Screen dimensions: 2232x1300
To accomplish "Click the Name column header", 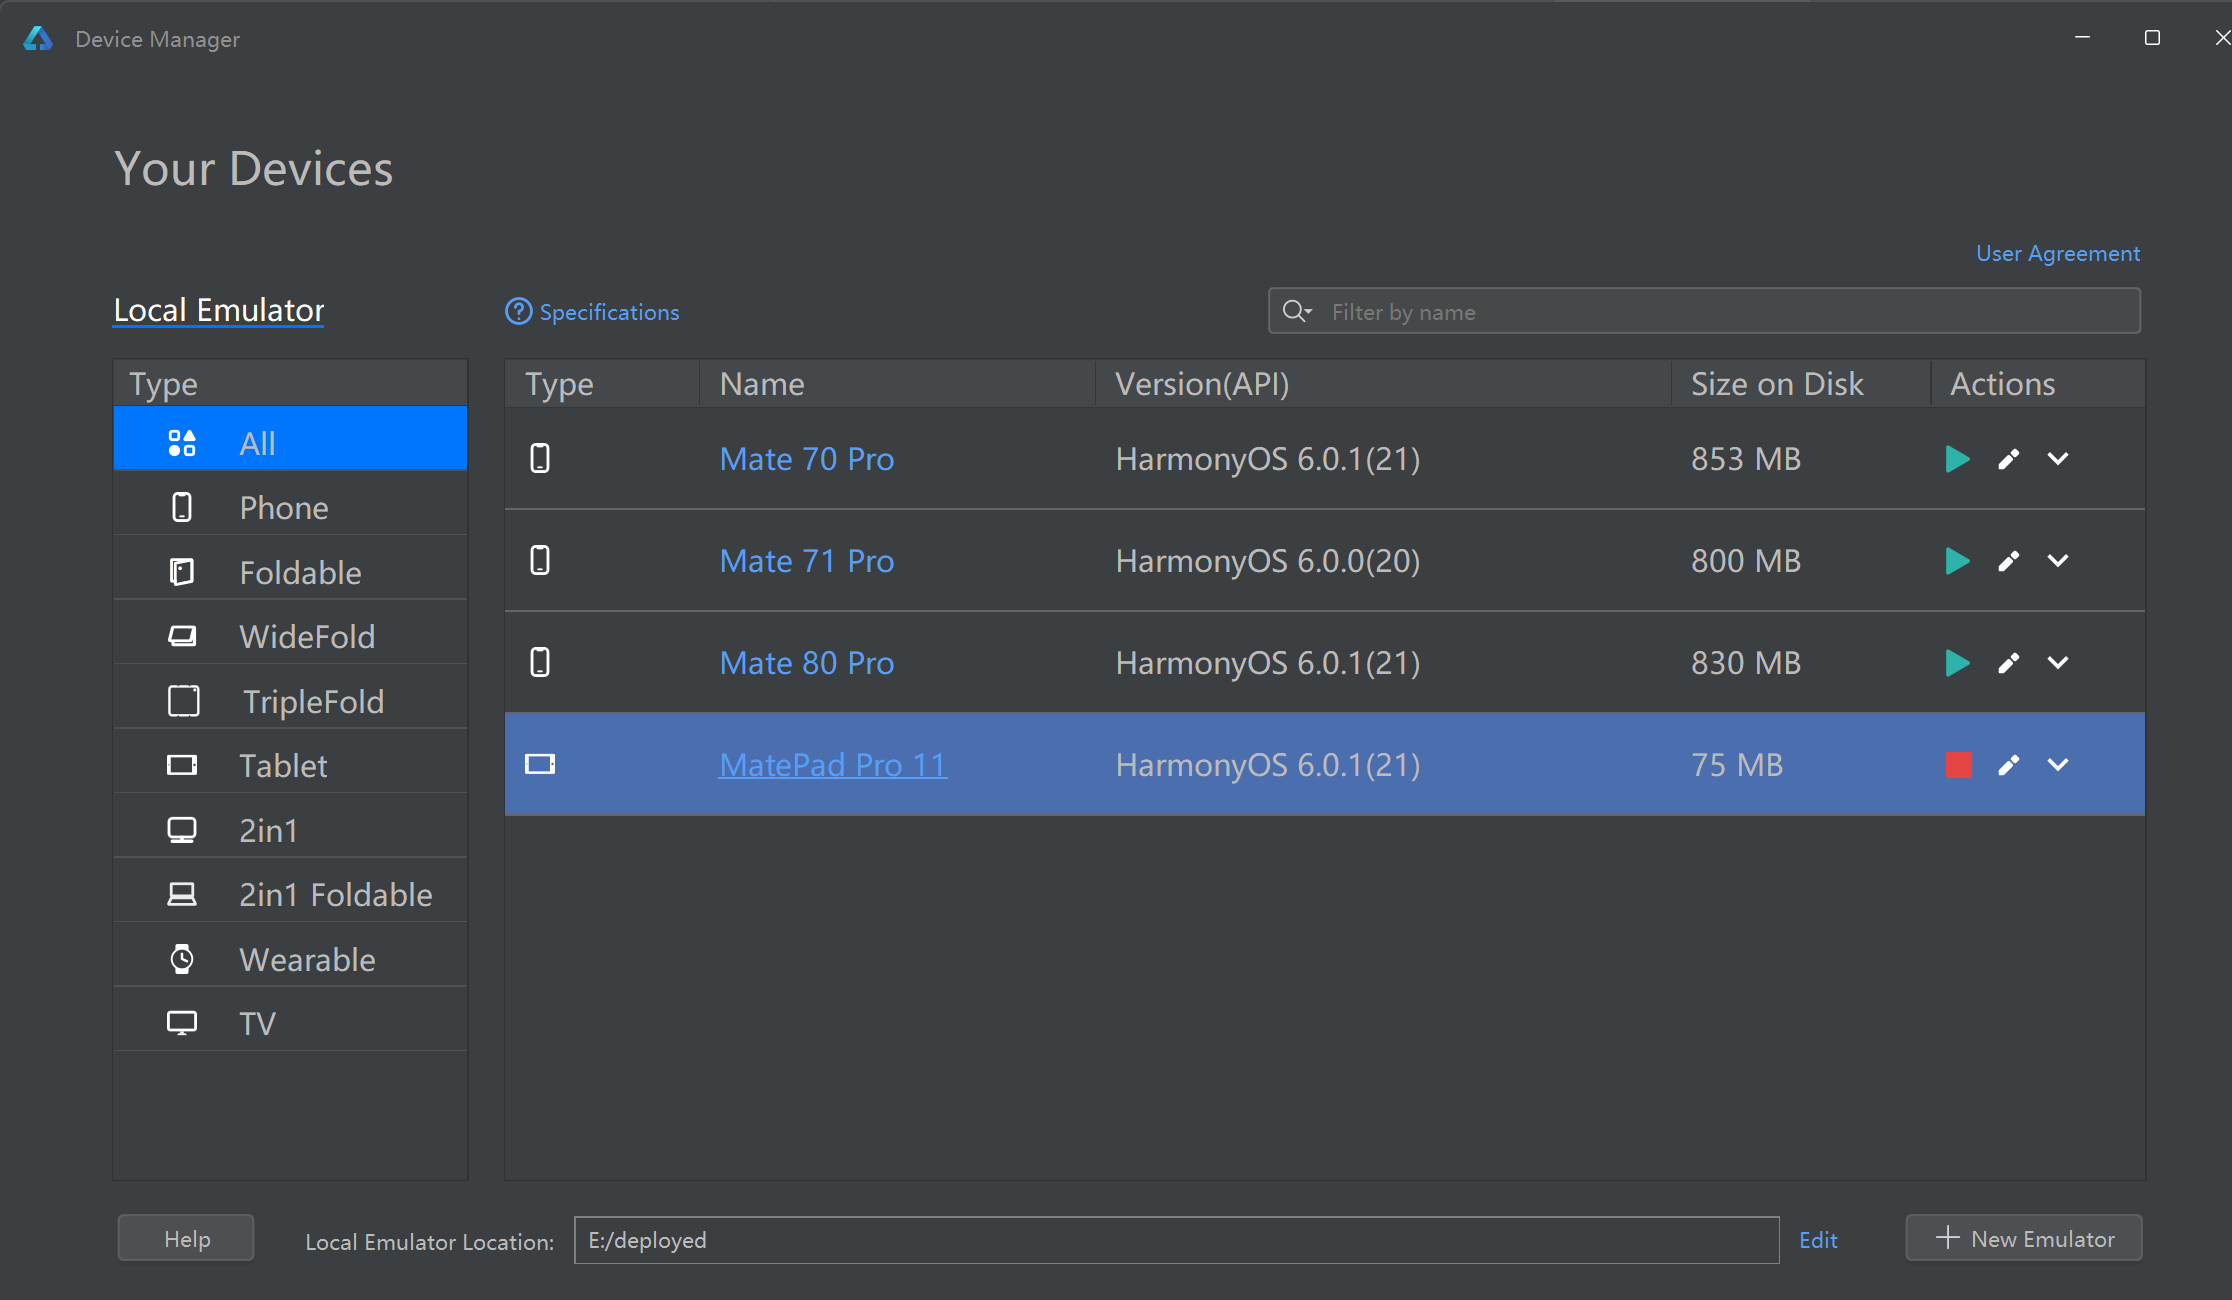I will coord(897,384).
